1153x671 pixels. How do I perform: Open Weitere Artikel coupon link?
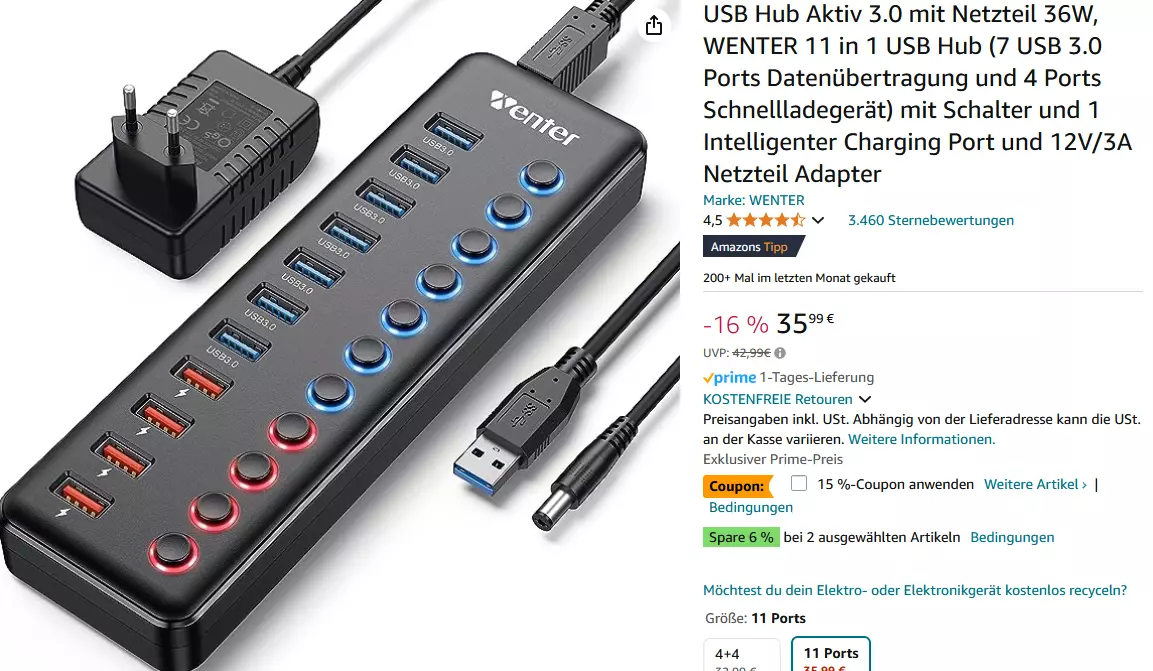tap(1035, 484)
